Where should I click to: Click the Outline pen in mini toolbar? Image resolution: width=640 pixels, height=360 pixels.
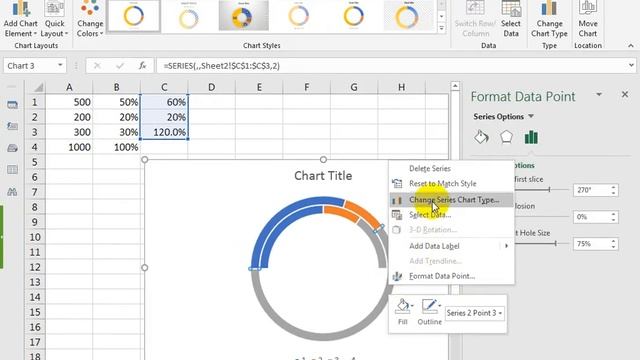pyautogui.click(x=429, y=306)
